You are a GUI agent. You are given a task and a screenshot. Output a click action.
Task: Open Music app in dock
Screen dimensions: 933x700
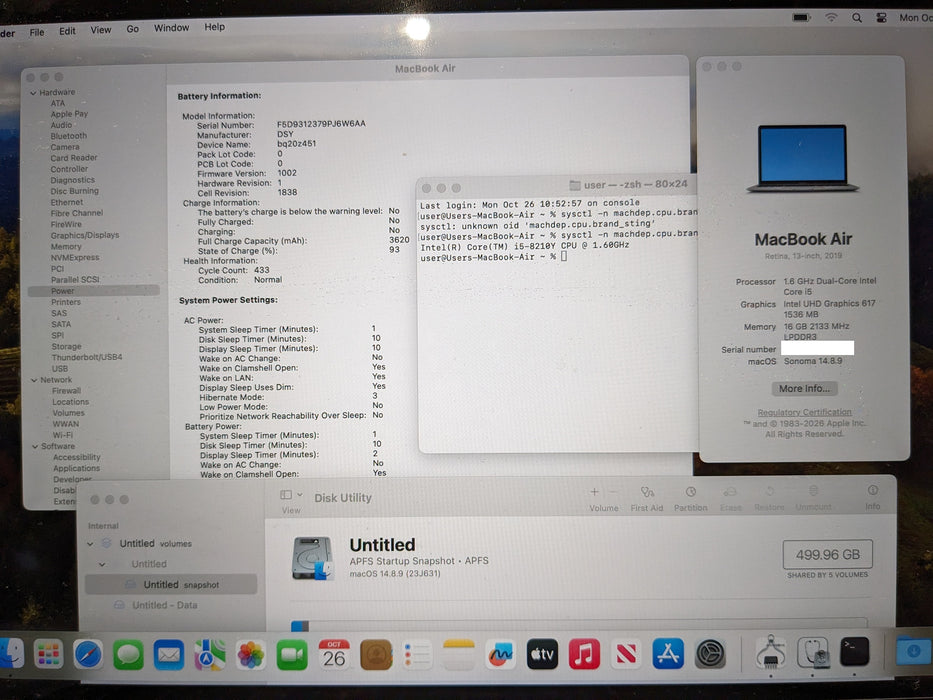584,654
